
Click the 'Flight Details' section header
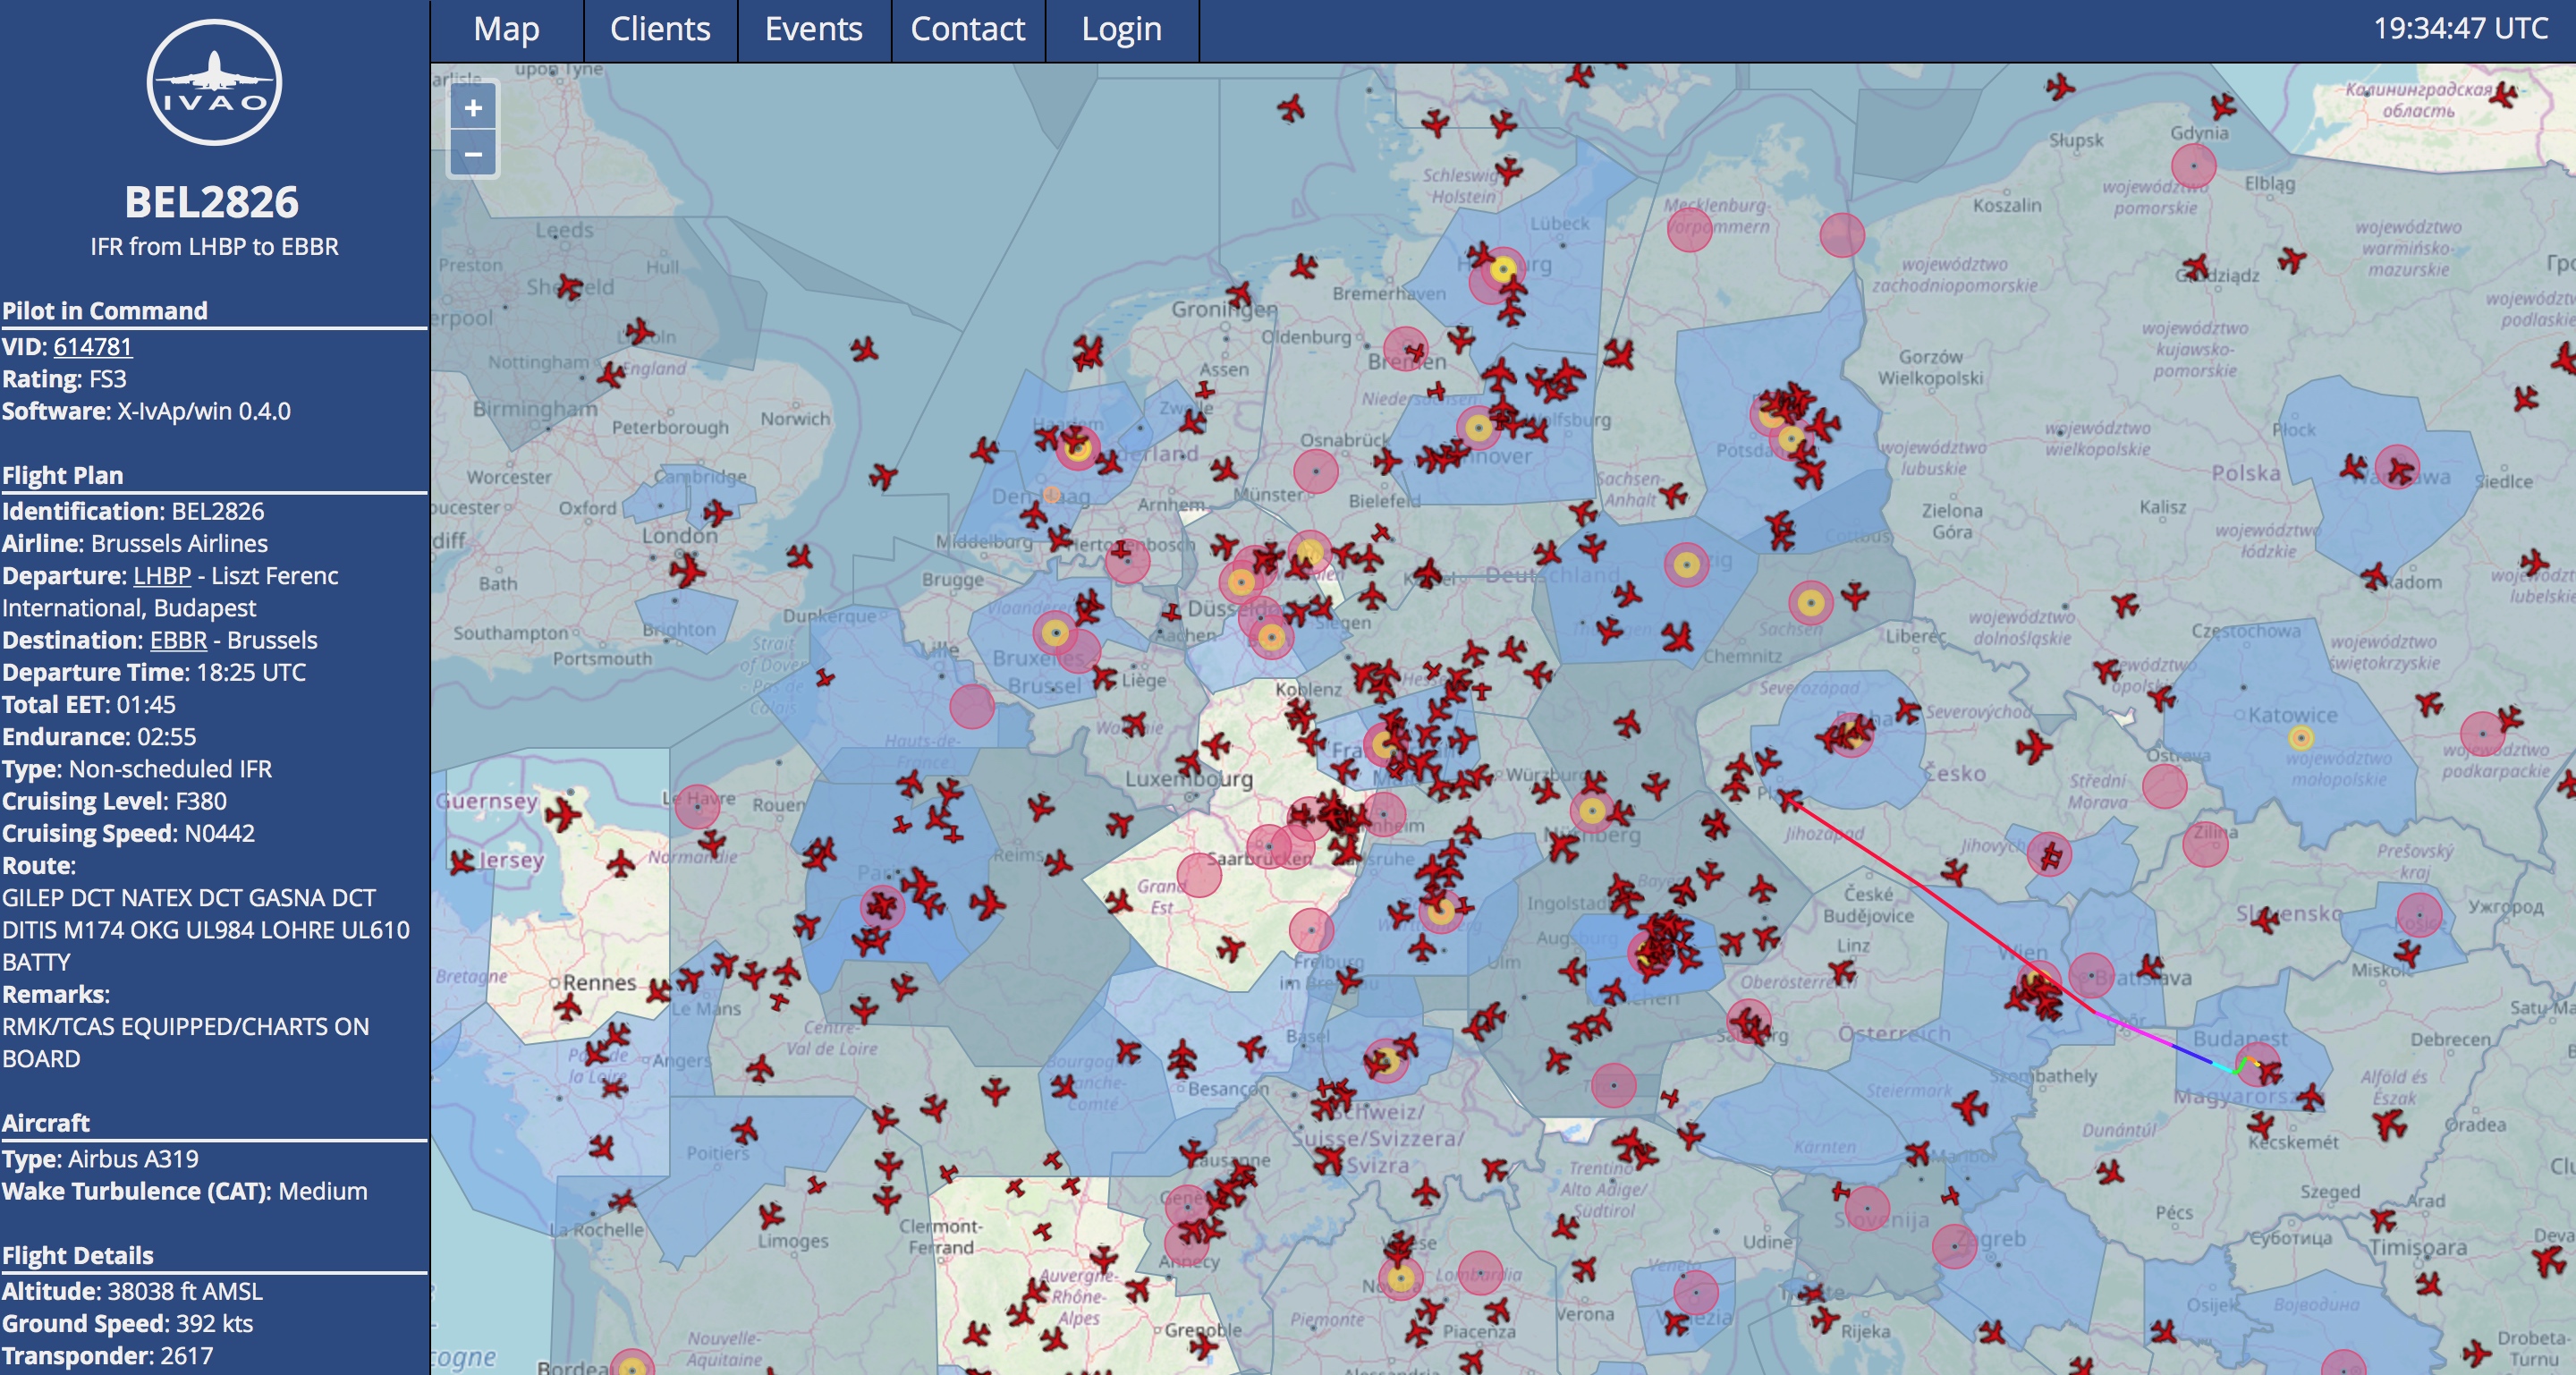78,1256
